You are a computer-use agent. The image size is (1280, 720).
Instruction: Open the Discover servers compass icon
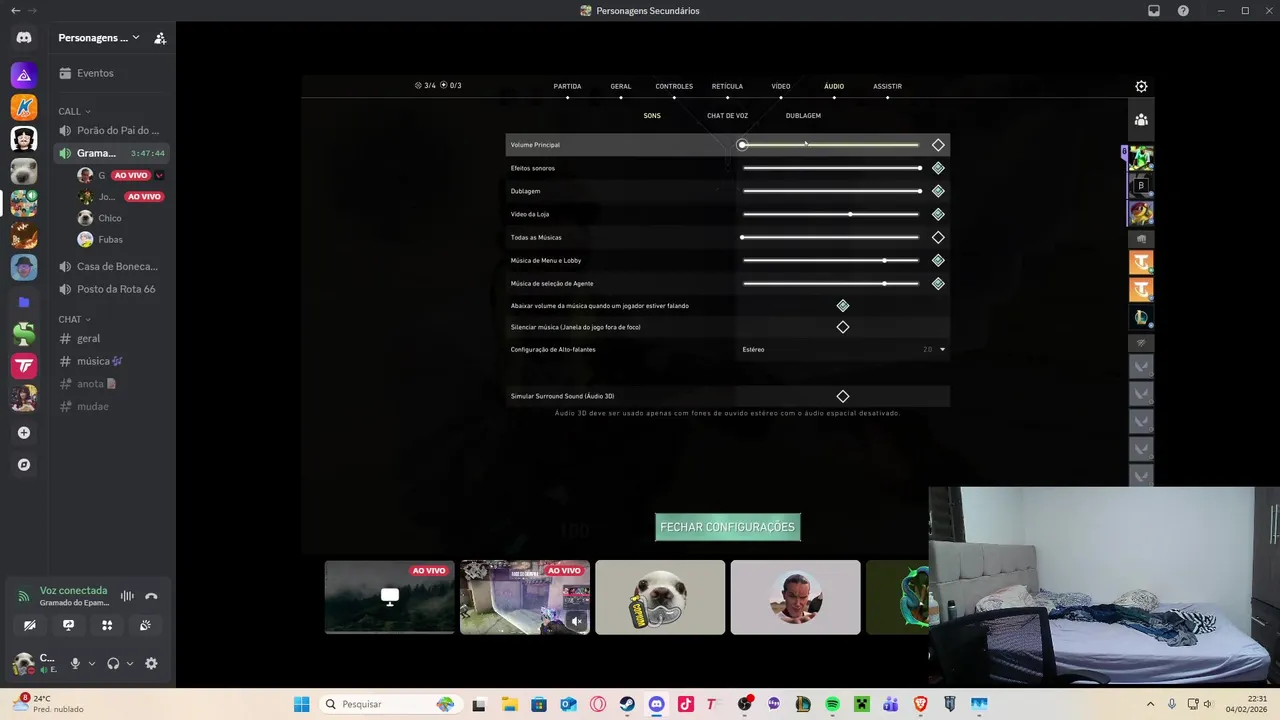click(x=24, y=465)
